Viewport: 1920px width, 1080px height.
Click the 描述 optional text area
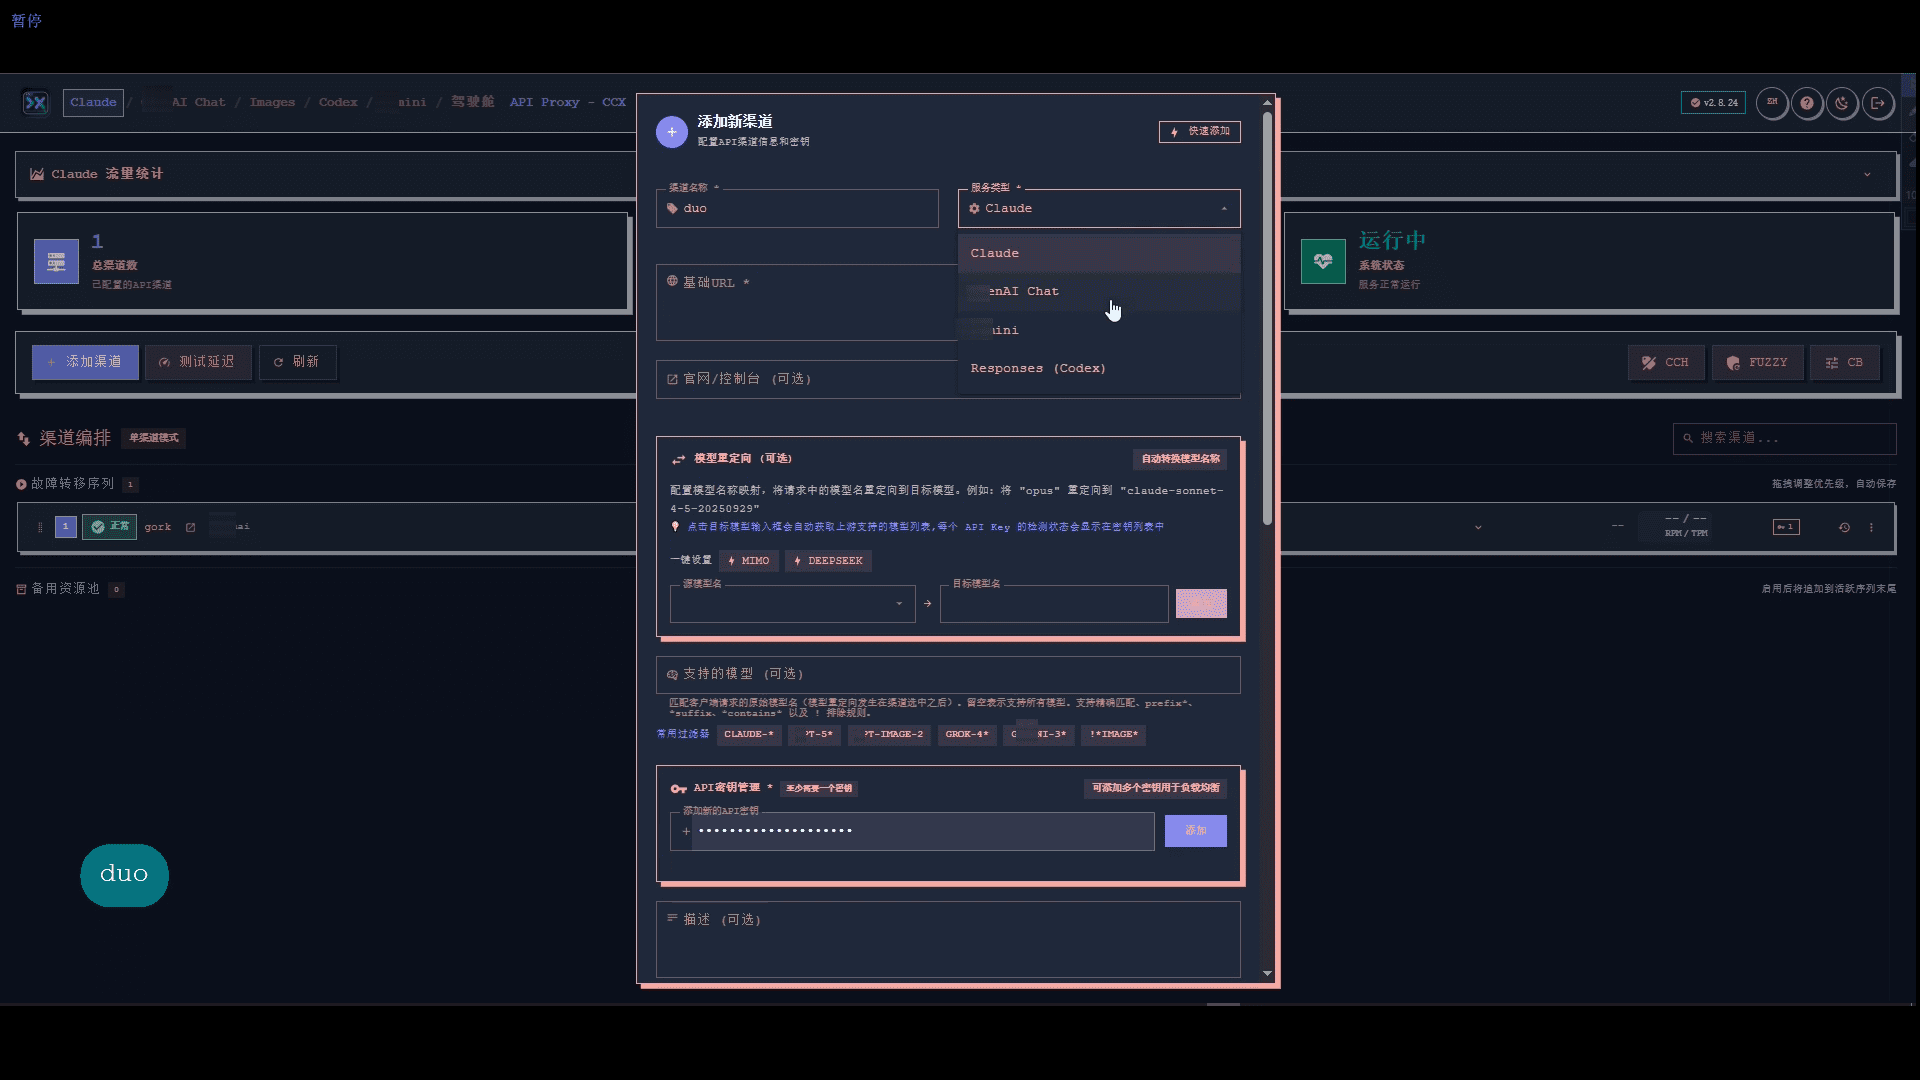[x=948, y=939]
